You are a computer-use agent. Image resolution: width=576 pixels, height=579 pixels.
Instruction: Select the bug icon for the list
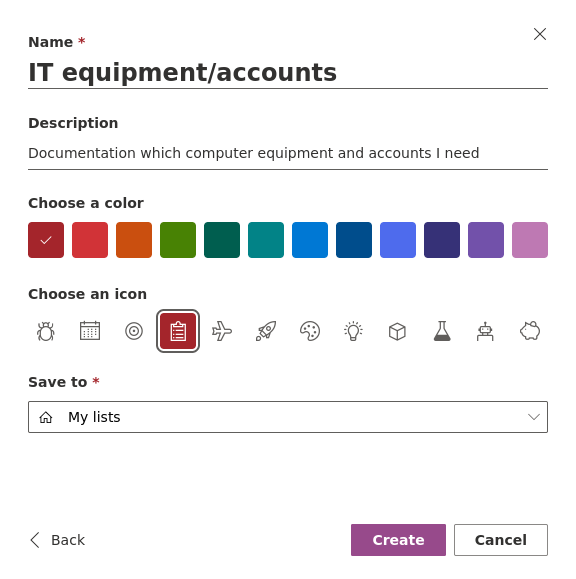pyautogui.click(x=46, y=331)
